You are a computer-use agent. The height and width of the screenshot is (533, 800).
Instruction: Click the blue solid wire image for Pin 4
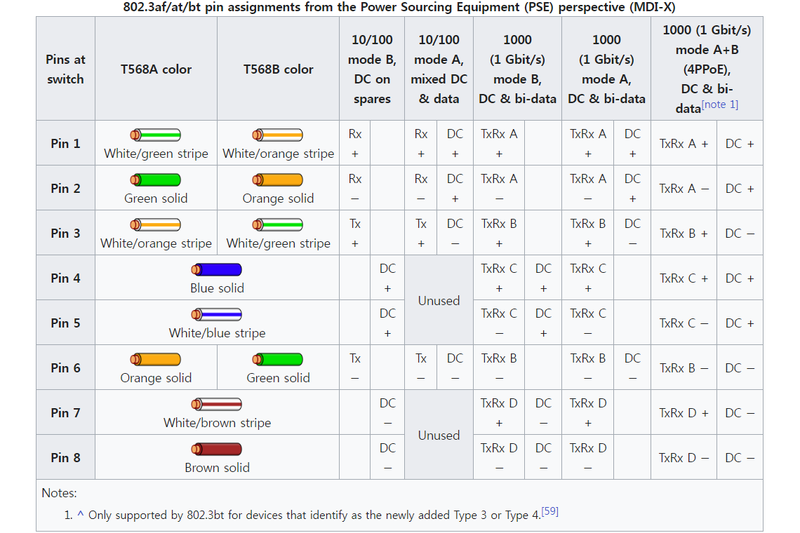click(217, 270)
